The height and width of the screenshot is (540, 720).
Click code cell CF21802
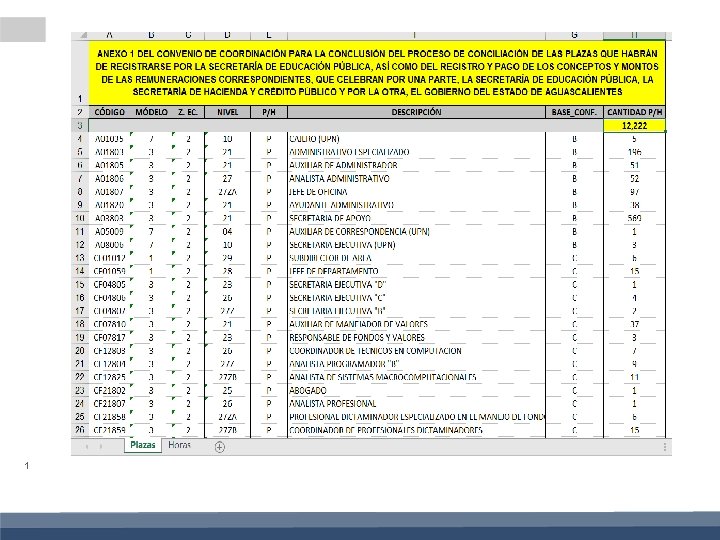coord(109,390)
